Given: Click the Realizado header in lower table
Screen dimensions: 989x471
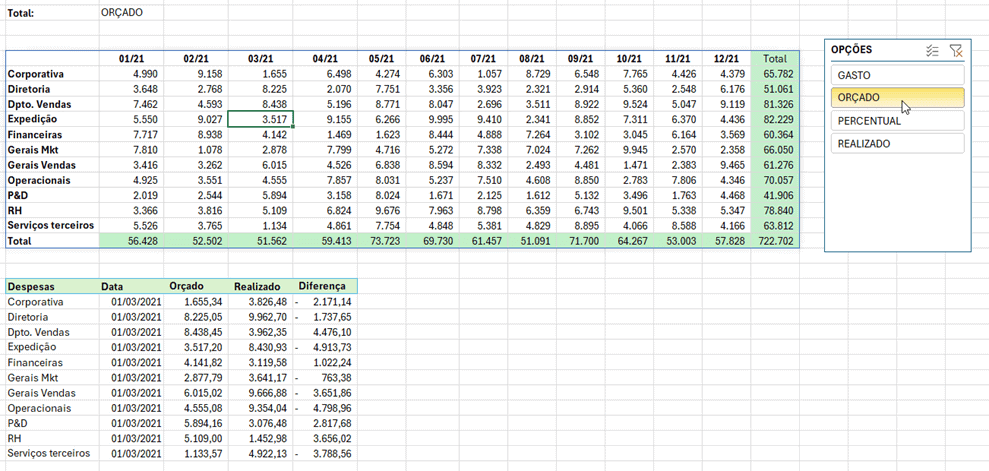Looking at the screenshot, I should point(260,286).
